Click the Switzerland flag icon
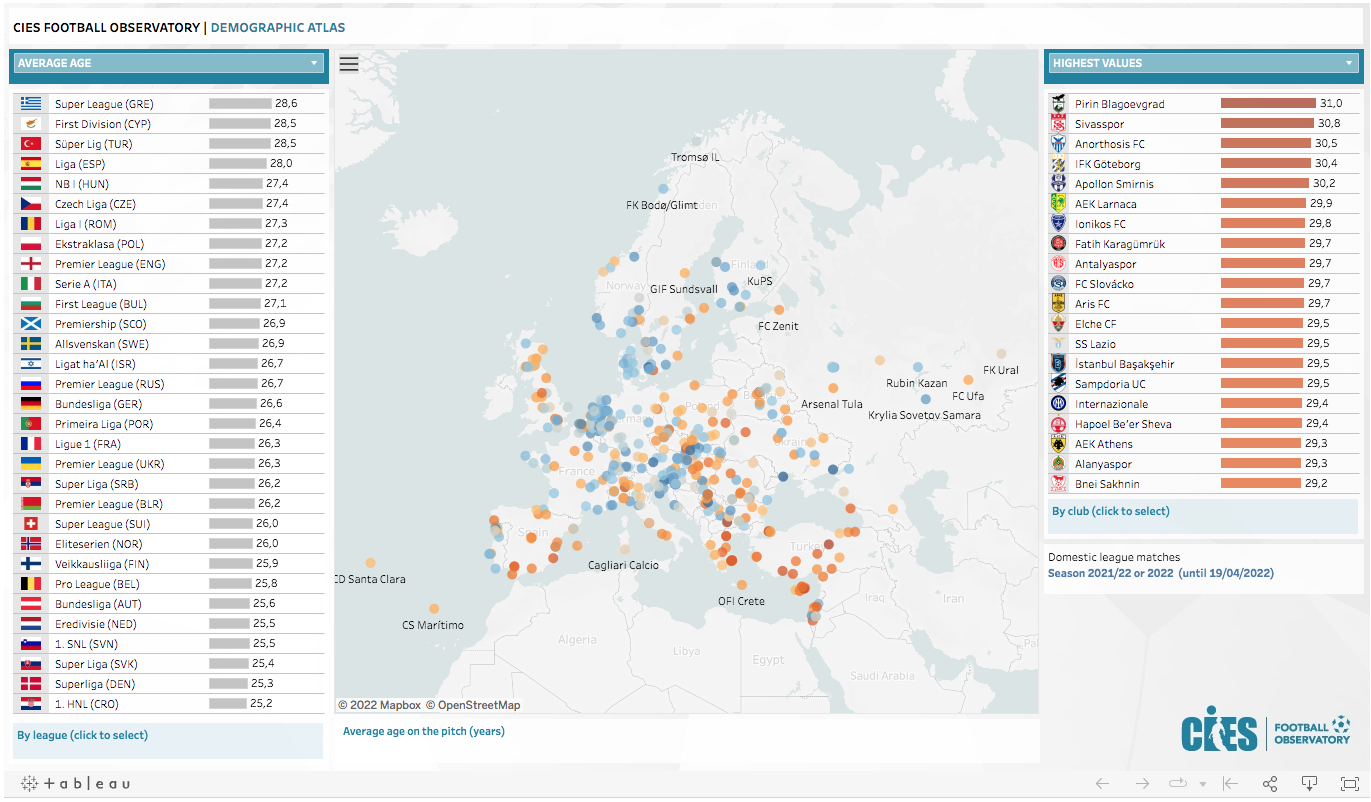The width and height of the screenshot is (1371, 802). coord(32,524)
